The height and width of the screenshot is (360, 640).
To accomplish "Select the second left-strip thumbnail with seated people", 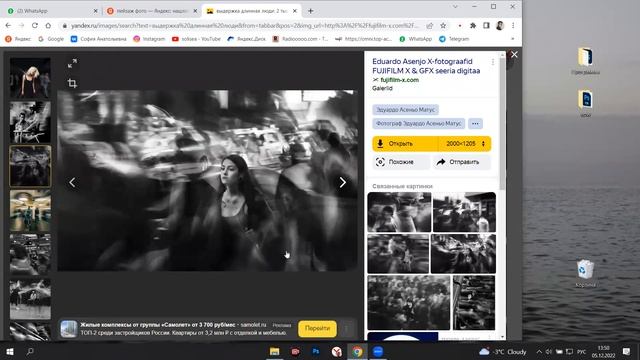I will coord(30,122).
